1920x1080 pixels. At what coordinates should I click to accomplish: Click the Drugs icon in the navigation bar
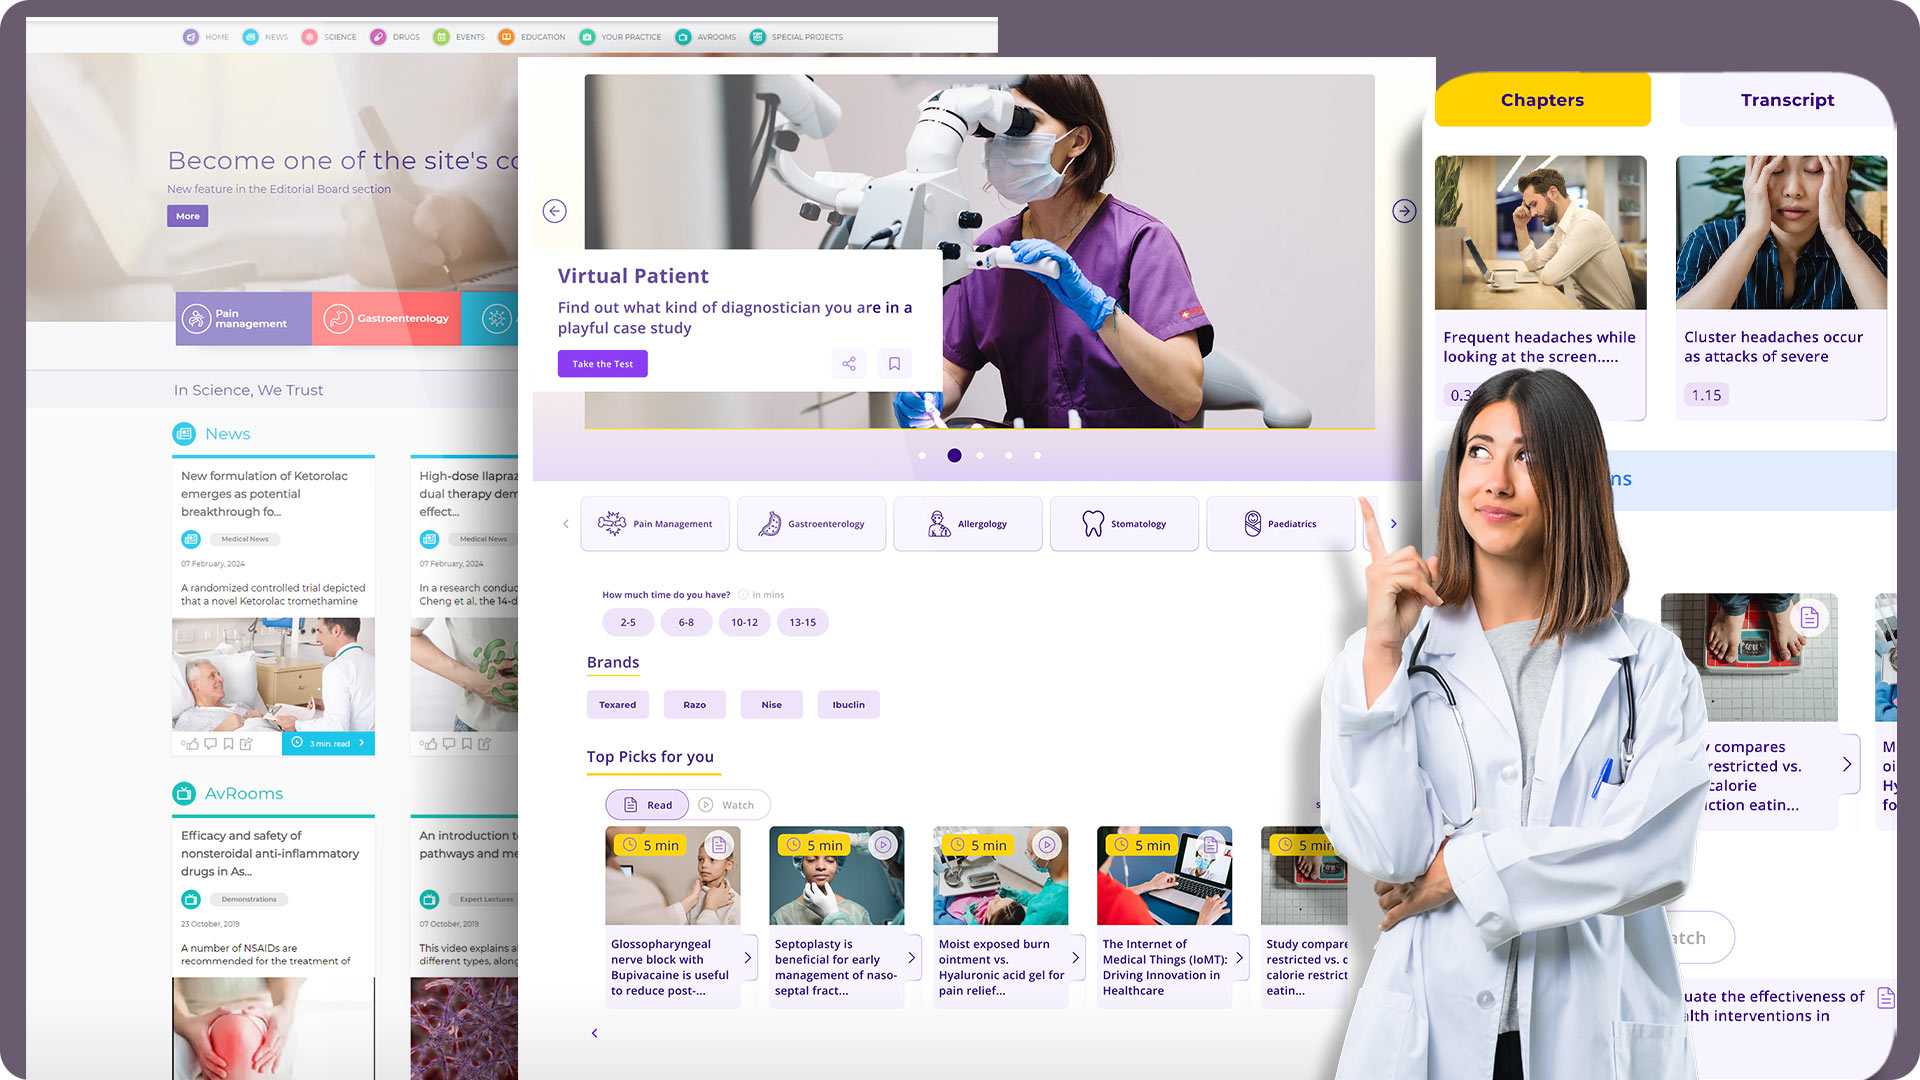coord(378,36)
